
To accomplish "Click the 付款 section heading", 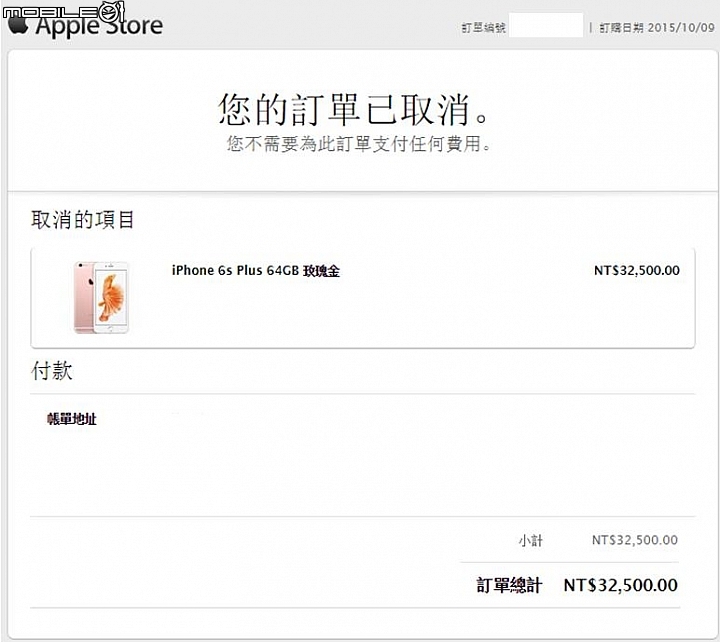I will (51, 371).
